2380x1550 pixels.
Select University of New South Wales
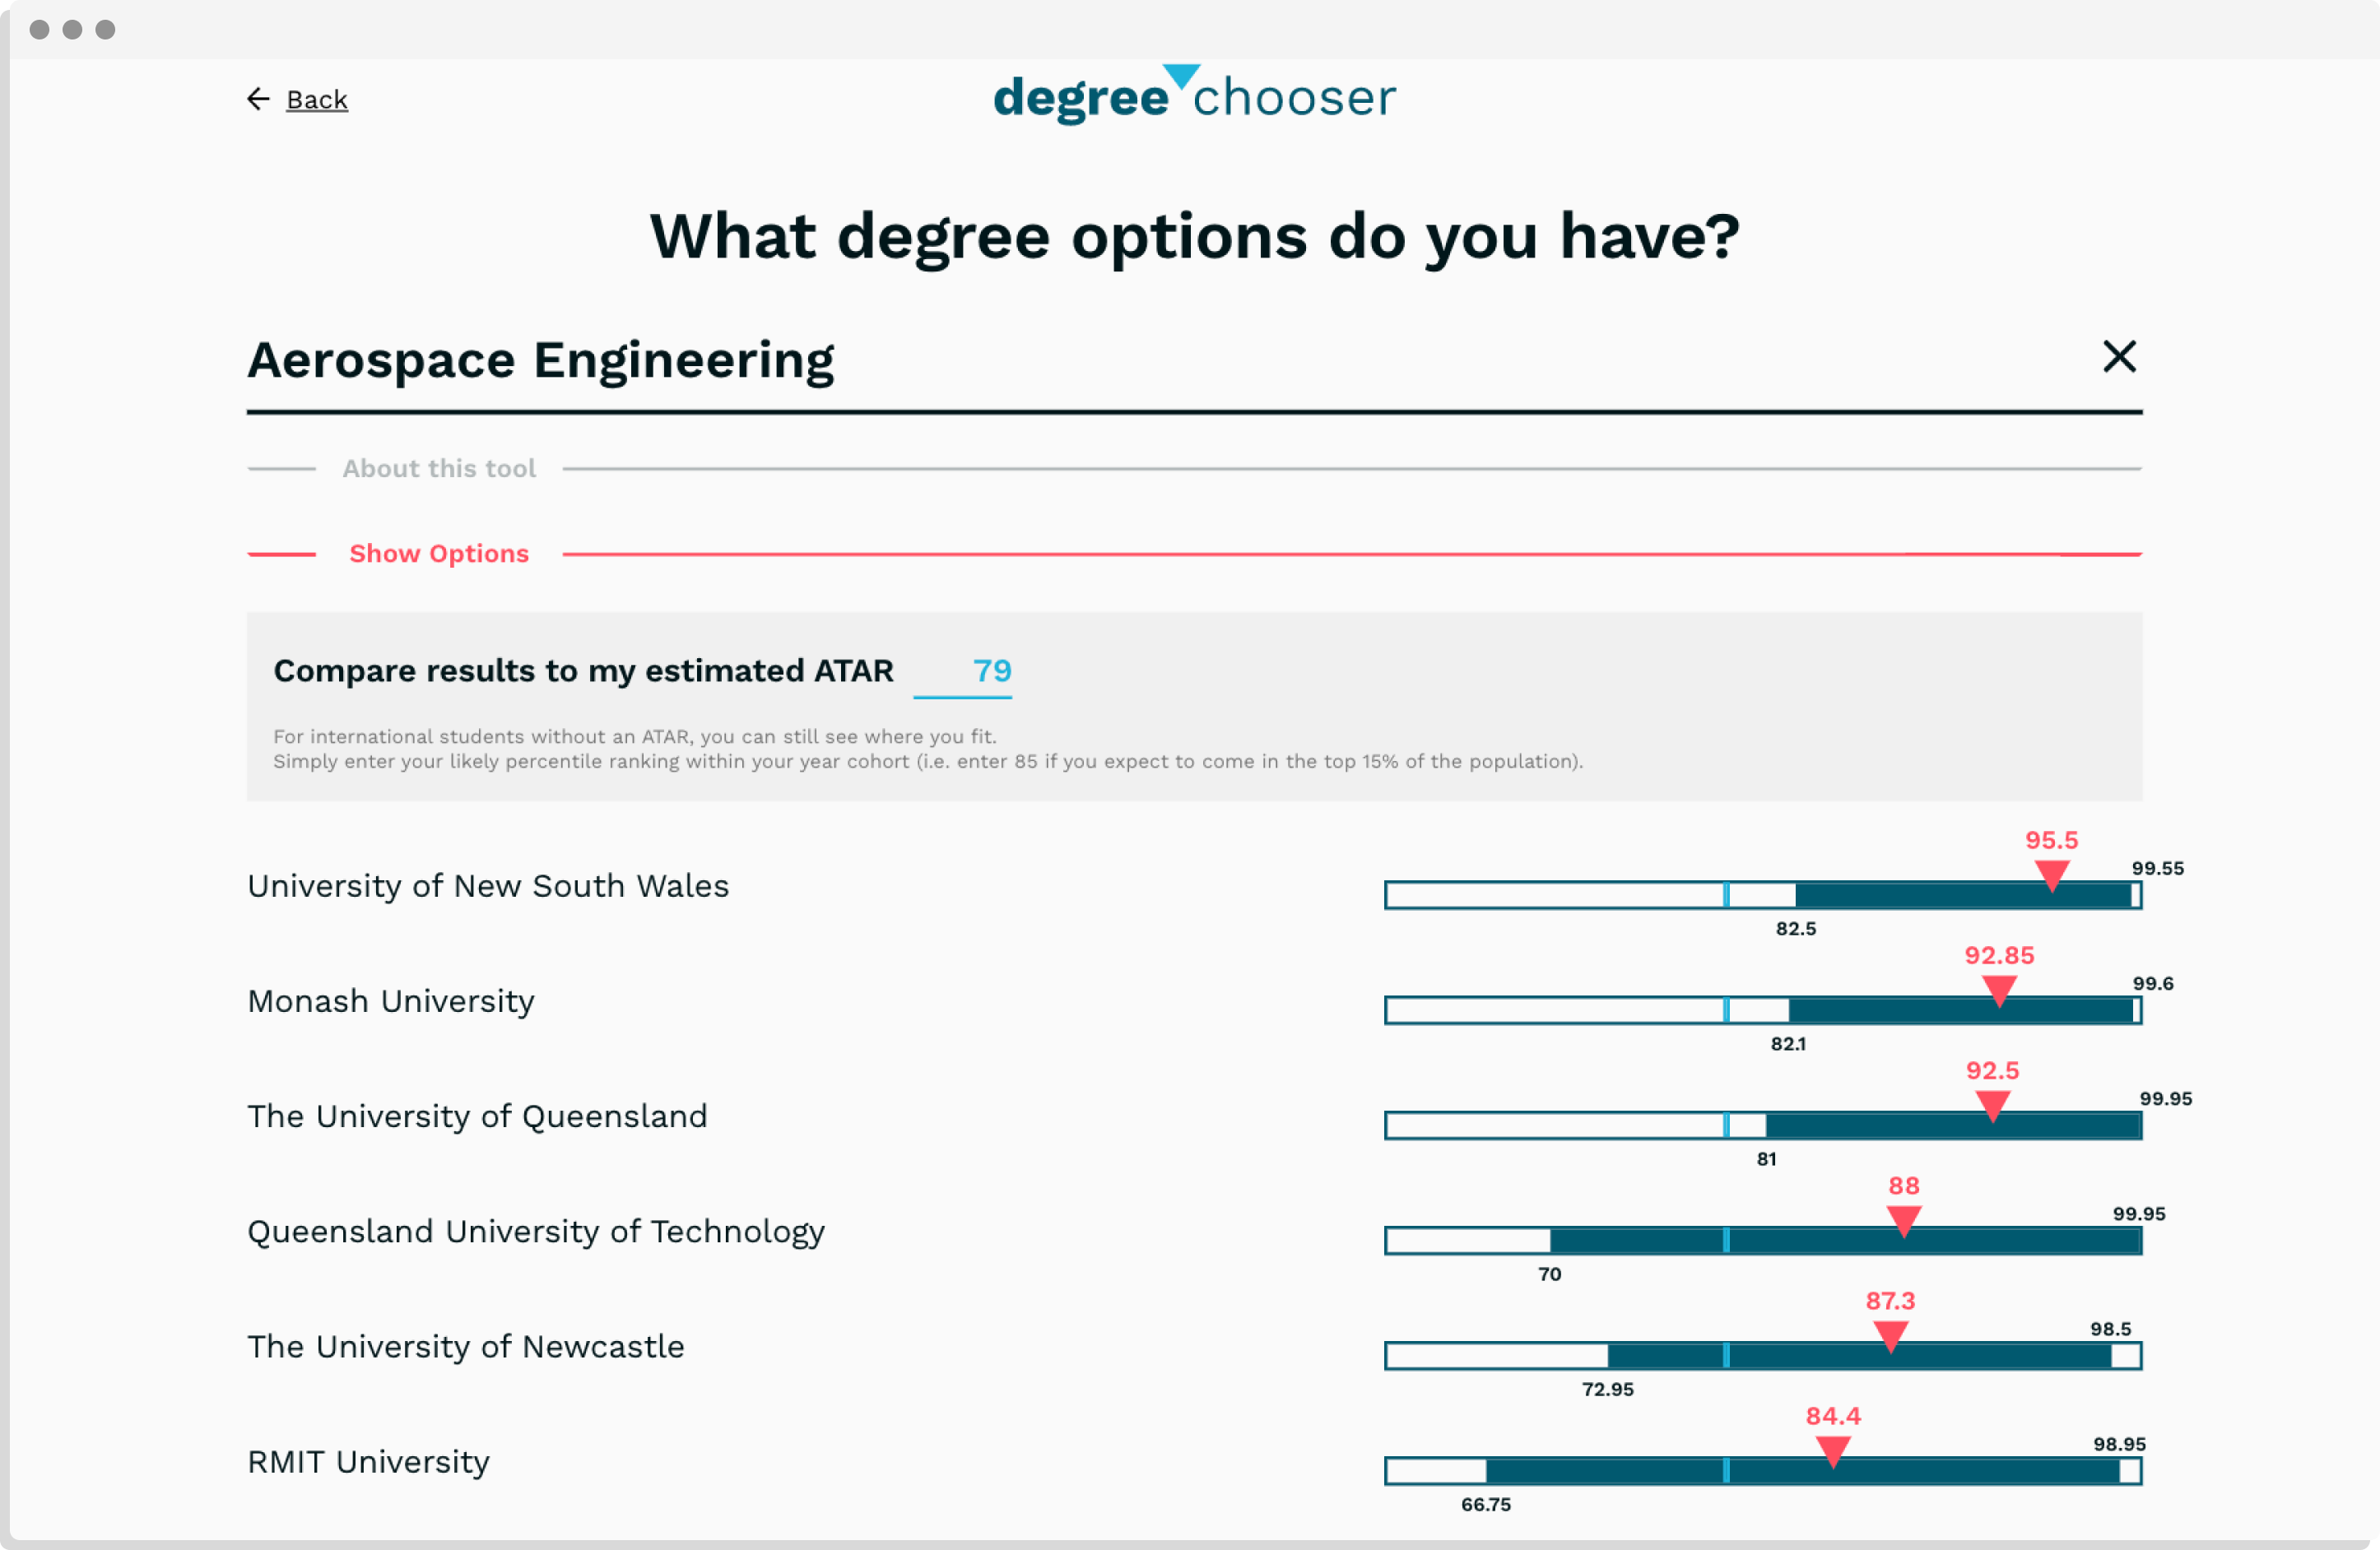pos(488,887)
